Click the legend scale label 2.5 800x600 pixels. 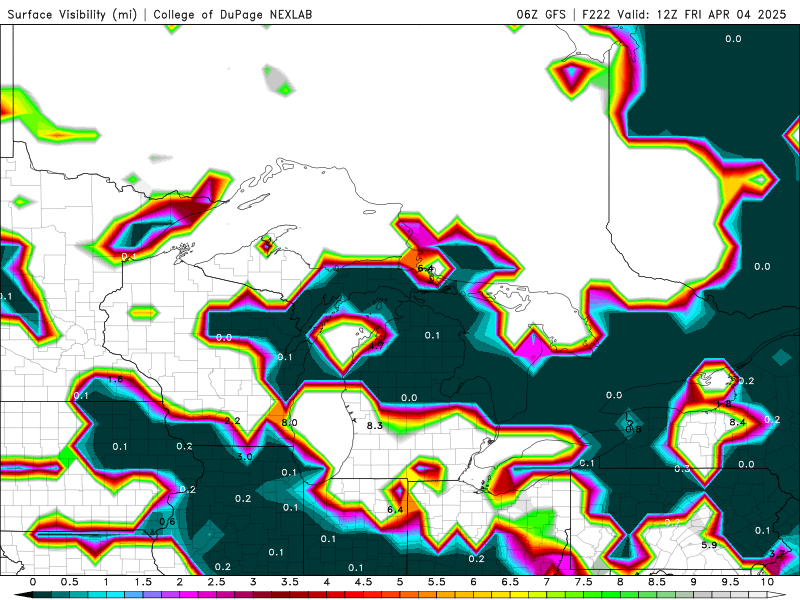coord(216,582)
